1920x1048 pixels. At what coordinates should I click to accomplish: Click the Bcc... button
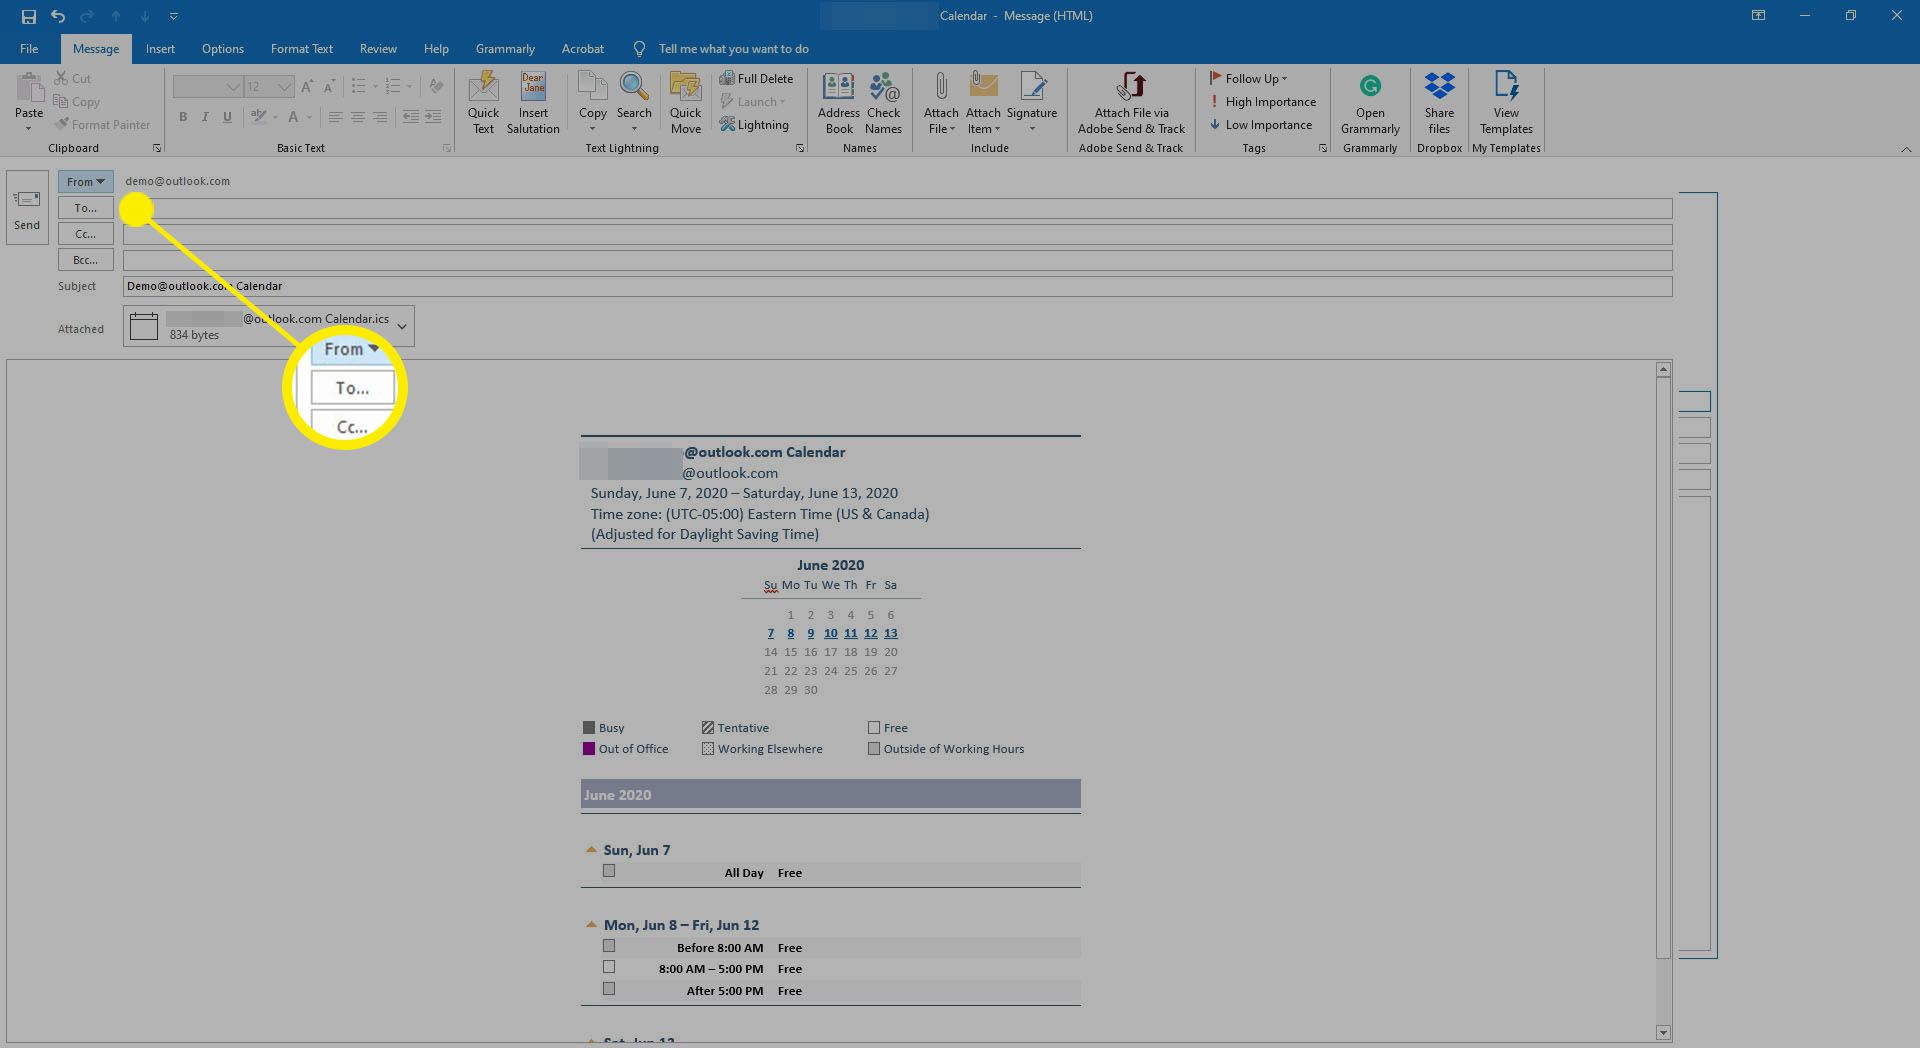86,260
